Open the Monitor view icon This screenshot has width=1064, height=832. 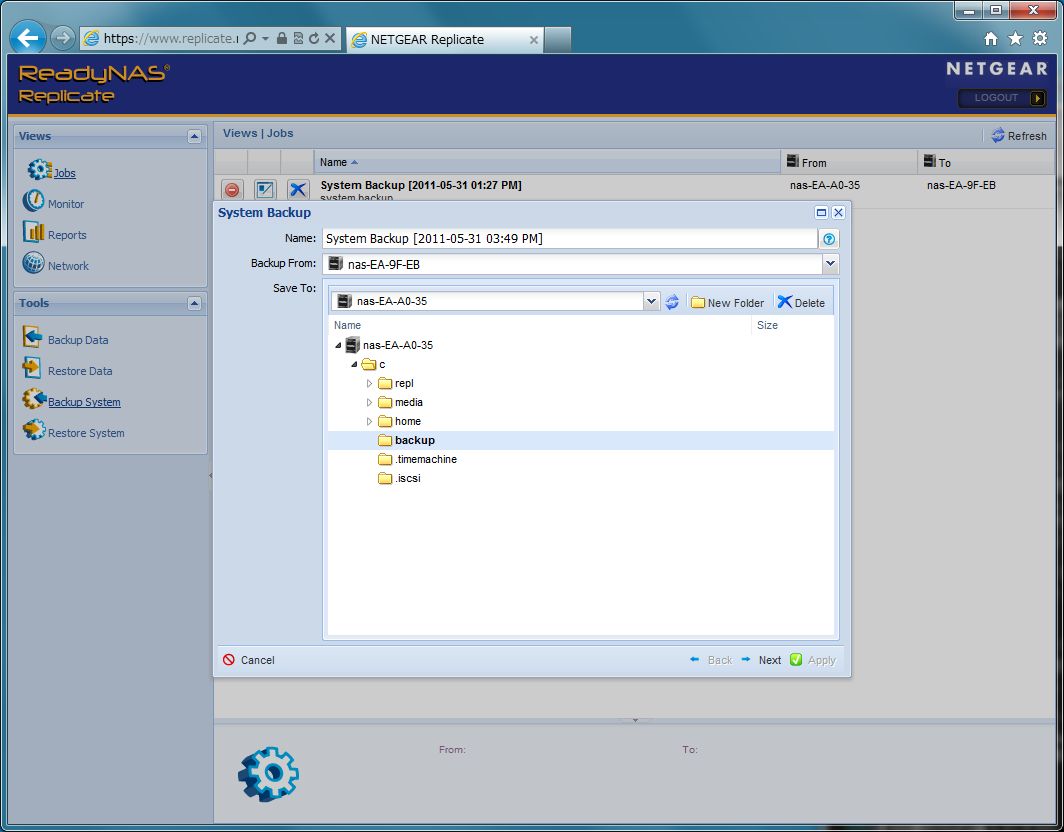tap(33, 202)
